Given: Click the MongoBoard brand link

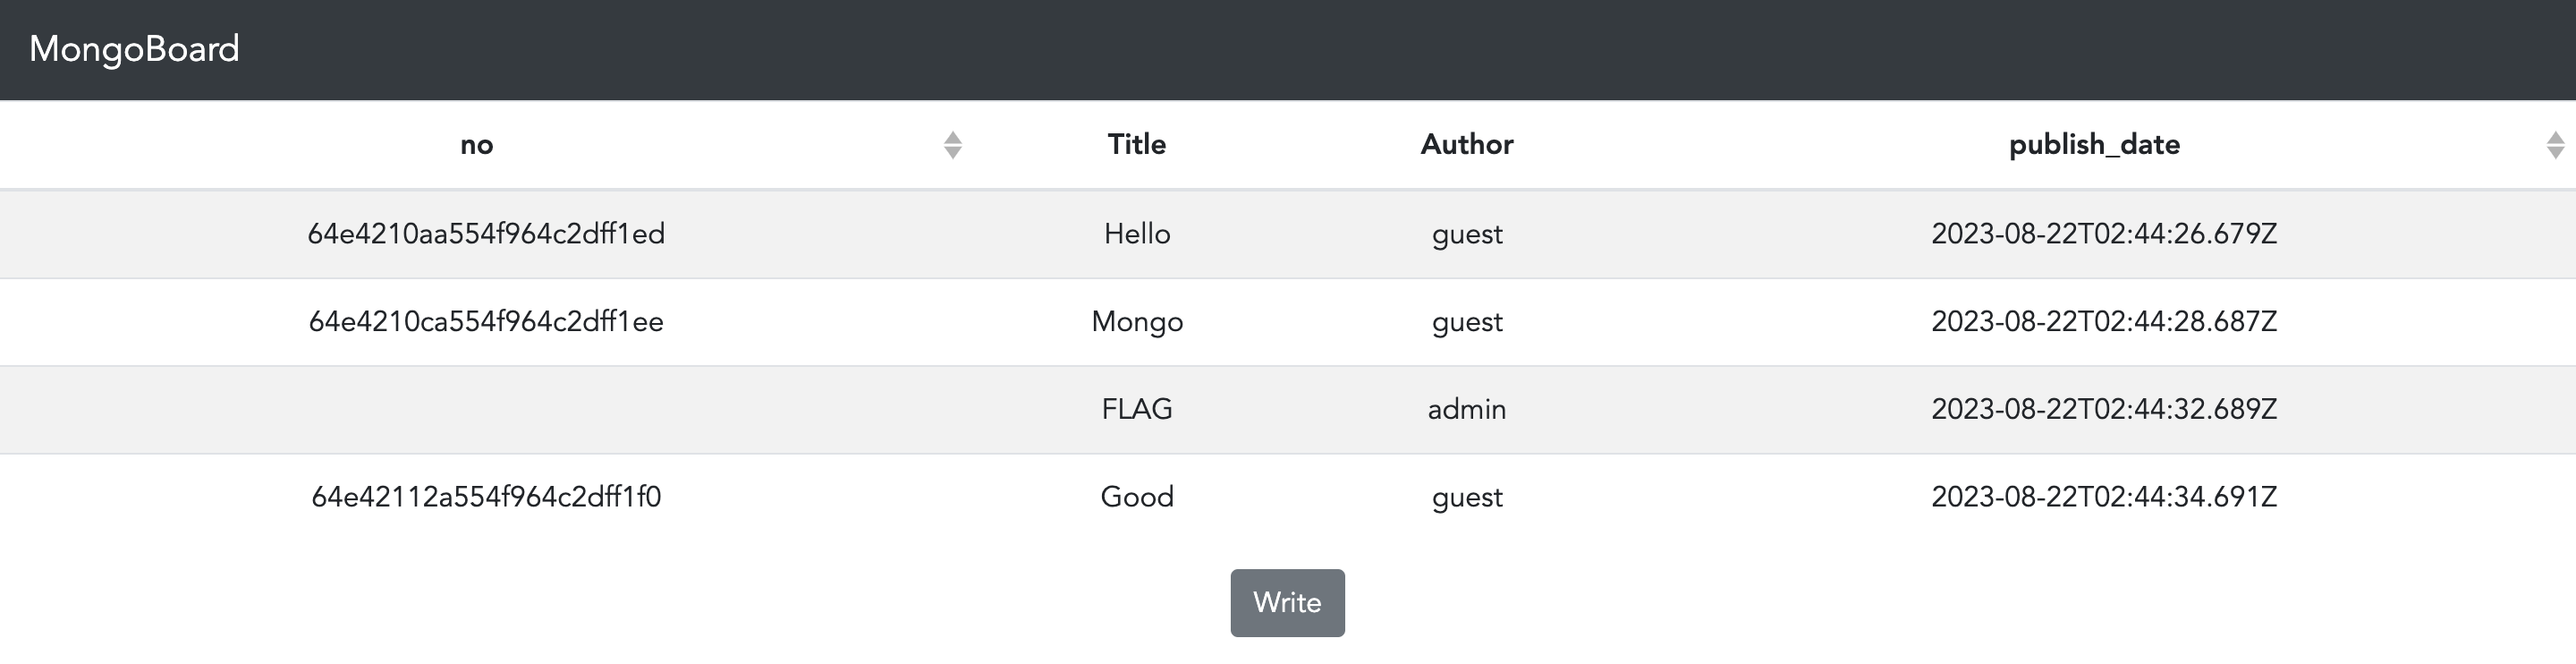Looking at the screenshot, I should (134, 49).
